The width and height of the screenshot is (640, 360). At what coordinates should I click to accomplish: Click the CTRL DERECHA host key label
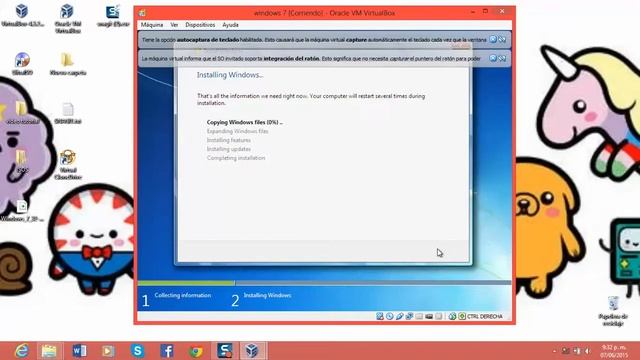pos(485,316)
